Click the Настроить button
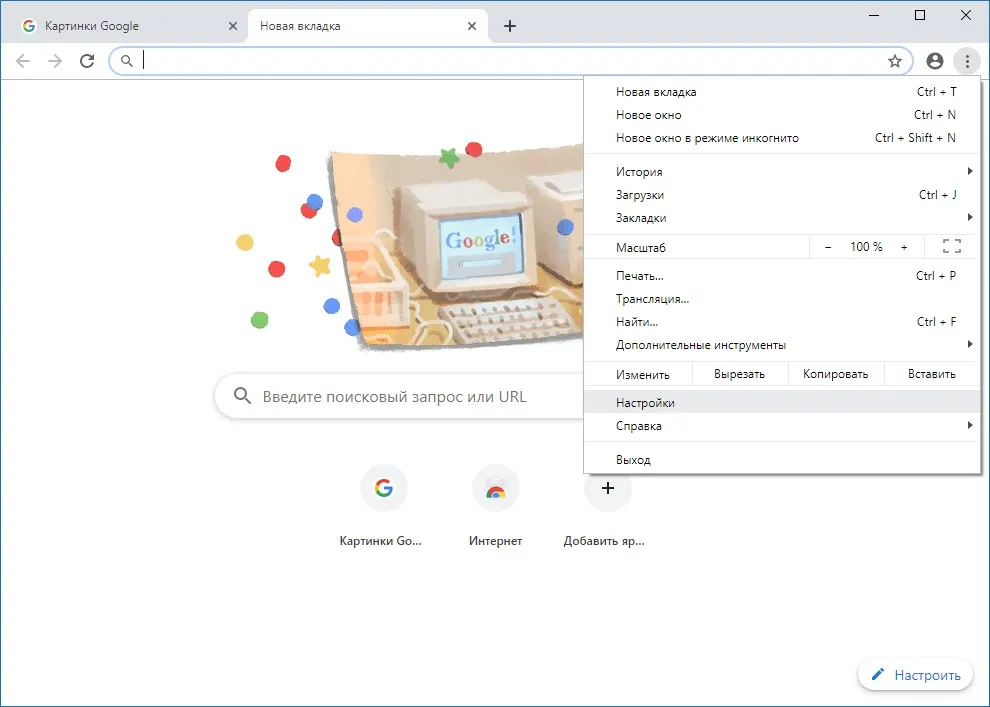990x707 pixels. 915,675
